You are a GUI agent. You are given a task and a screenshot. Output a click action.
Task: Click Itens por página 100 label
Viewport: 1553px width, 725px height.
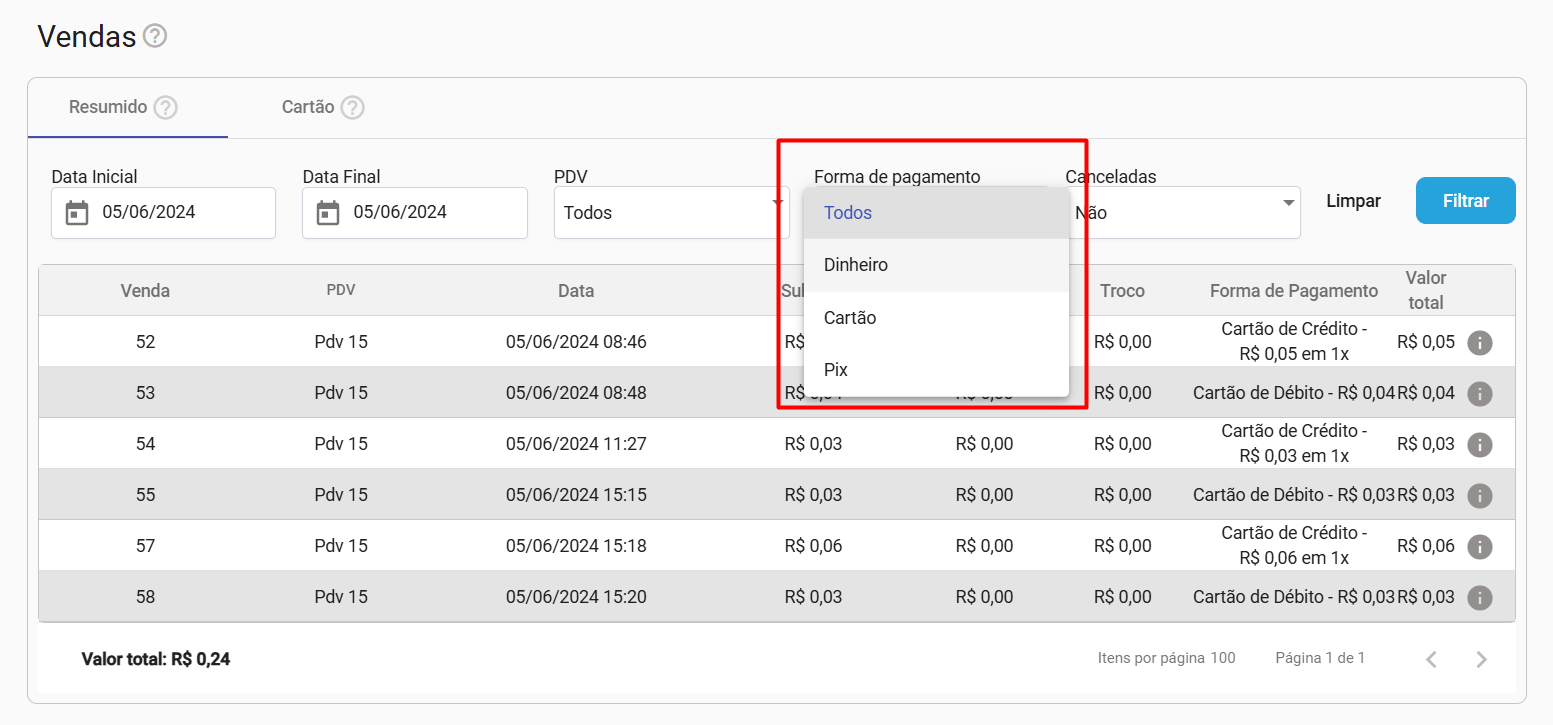1166,658
